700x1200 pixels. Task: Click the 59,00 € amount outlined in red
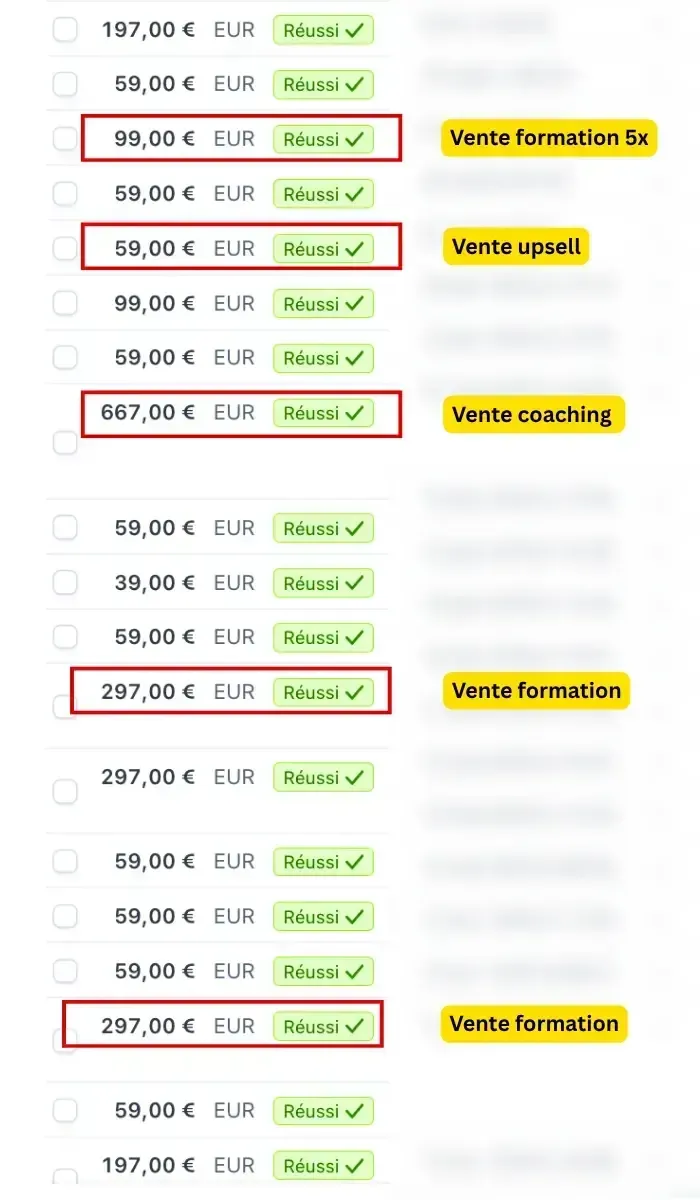click(155, 247)
